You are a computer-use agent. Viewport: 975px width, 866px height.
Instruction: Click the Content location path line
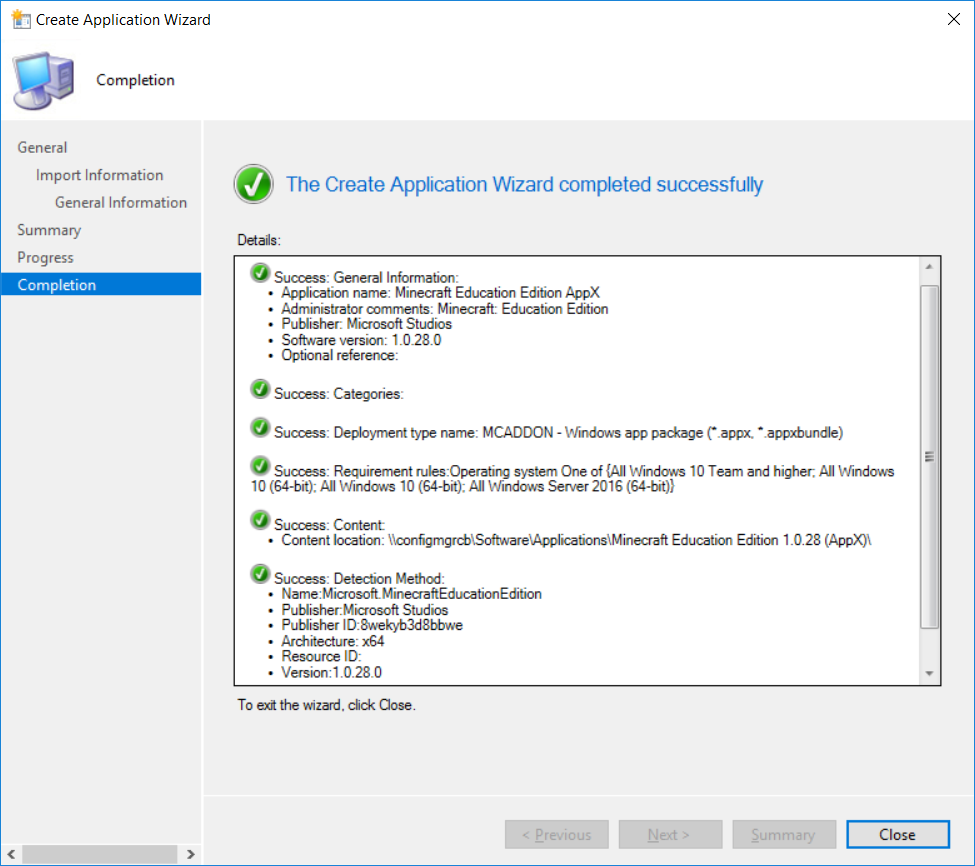[576, 540]
